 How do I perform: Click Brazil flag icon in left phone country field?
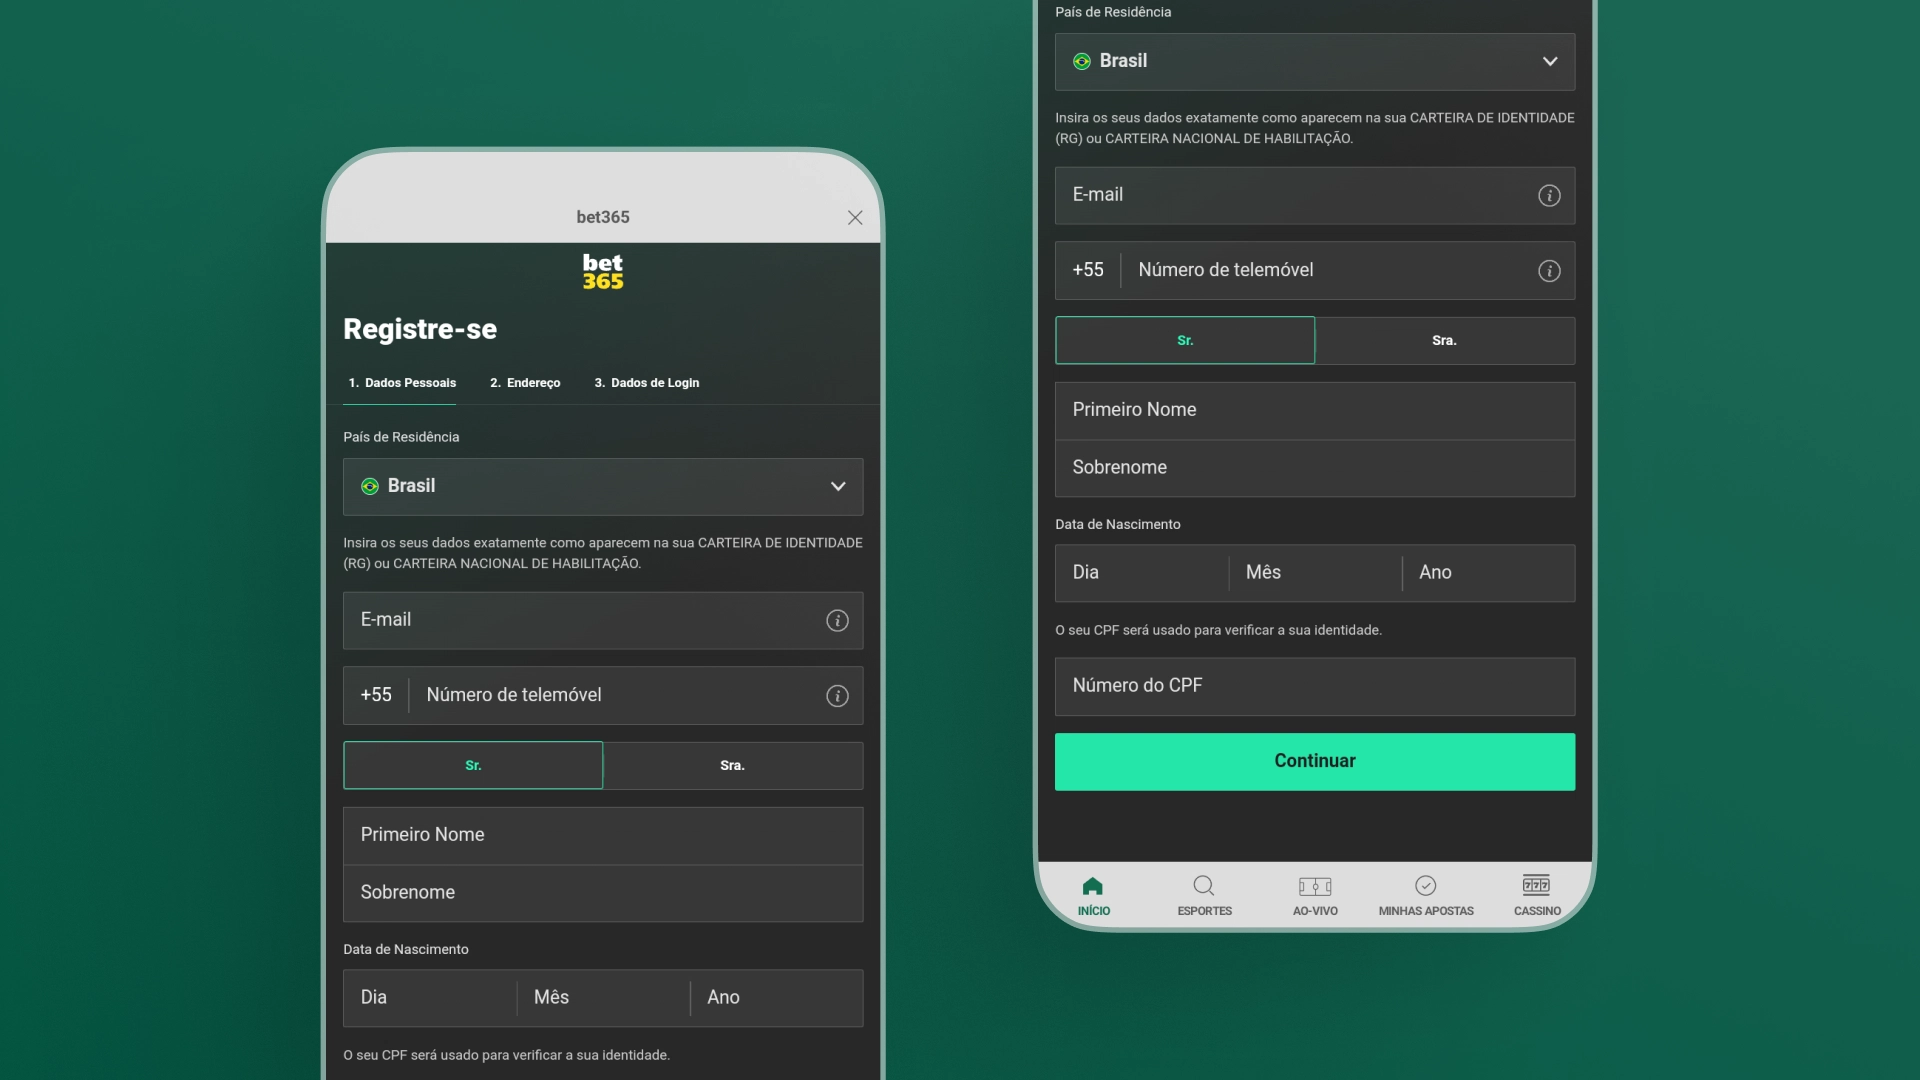point(370,486)
